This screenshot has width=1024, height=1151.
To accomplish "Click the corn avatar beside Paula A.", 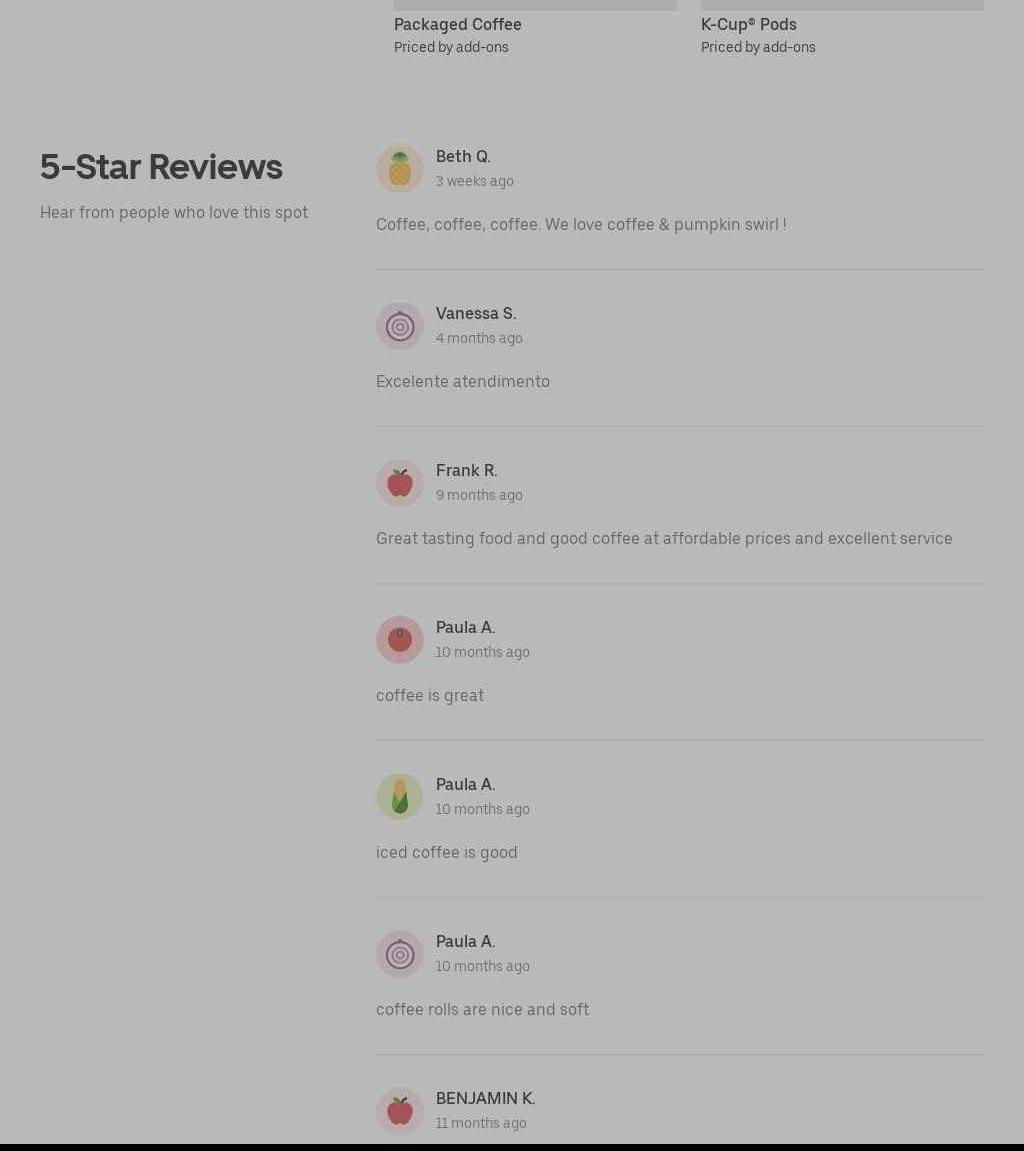I will pos(400,797).
